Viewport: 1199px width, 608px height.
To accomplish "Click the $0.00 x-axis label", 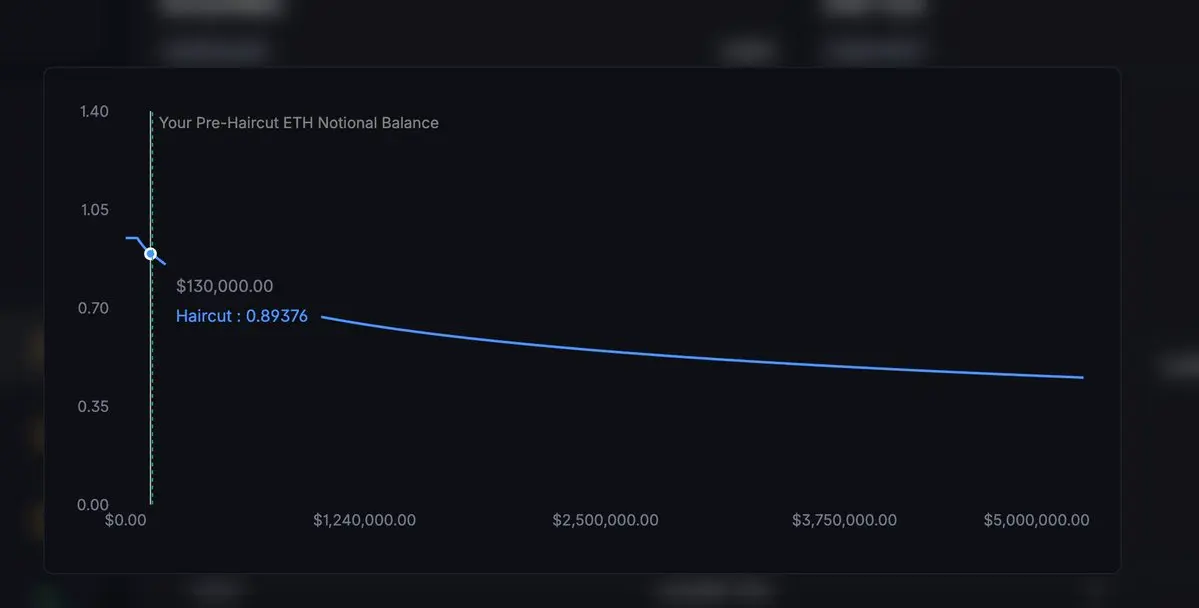I will pyautogui.click(x=125, y=520).
